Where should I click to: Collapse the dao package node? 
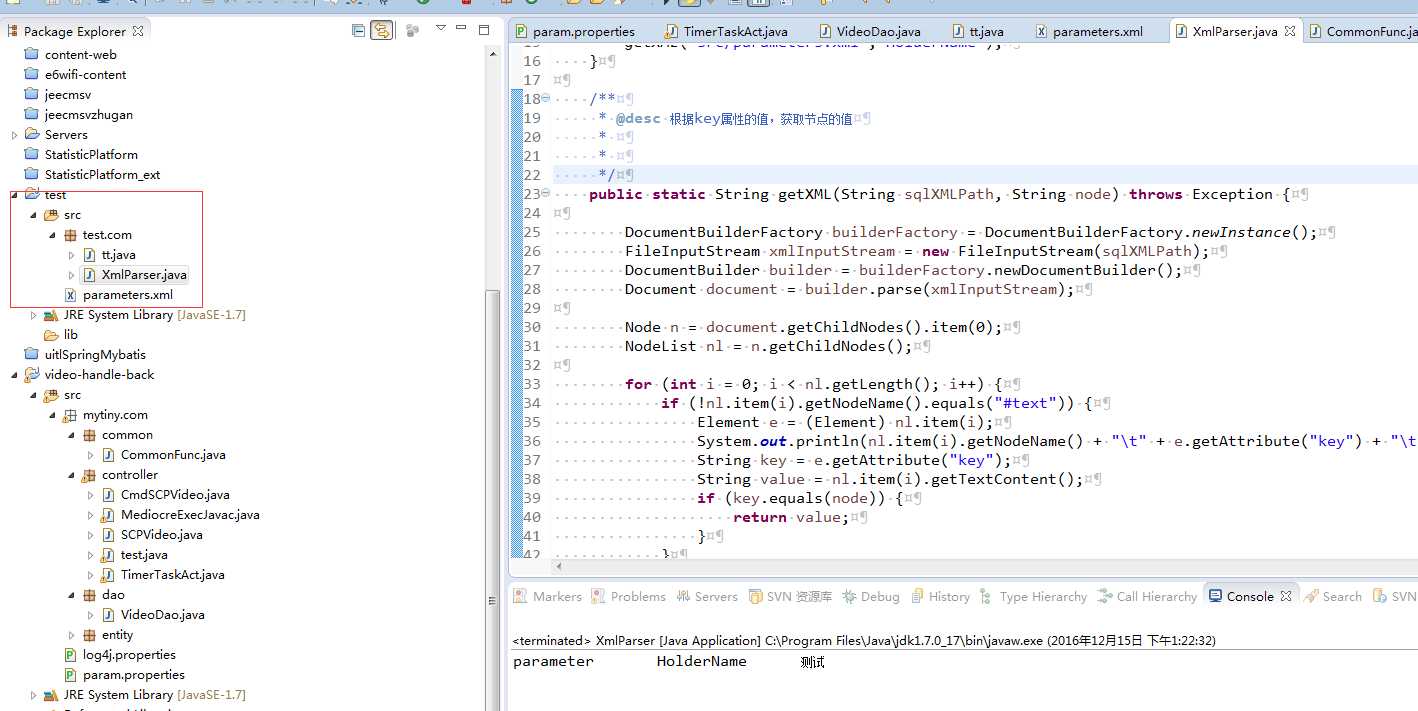click(x=71, y=595)
